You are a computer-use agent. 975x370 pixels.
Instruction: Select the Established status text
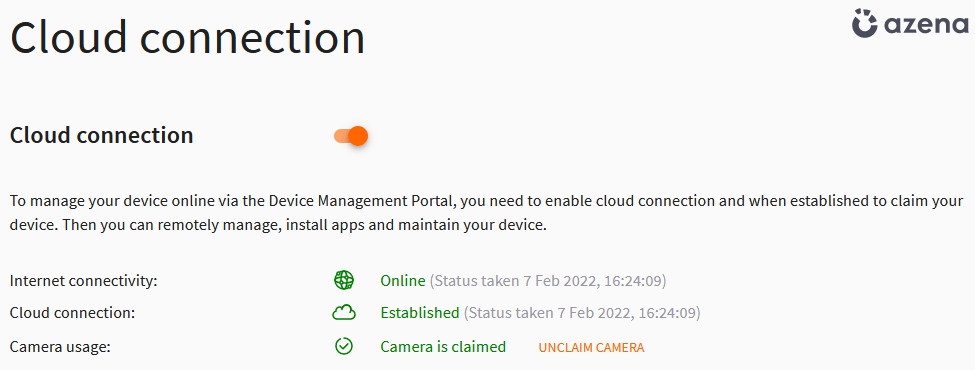click(x=420, y=313)
